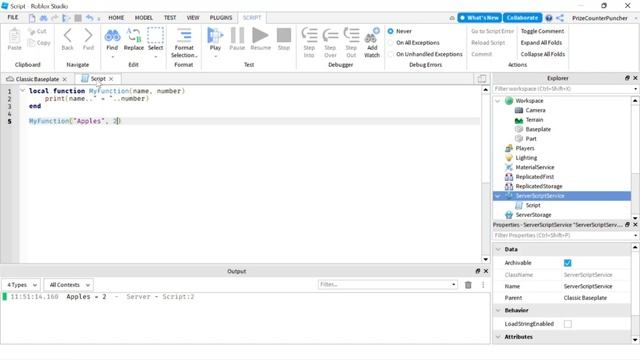
Task: Select On All Exceptions option
Action: click(391, 42)
